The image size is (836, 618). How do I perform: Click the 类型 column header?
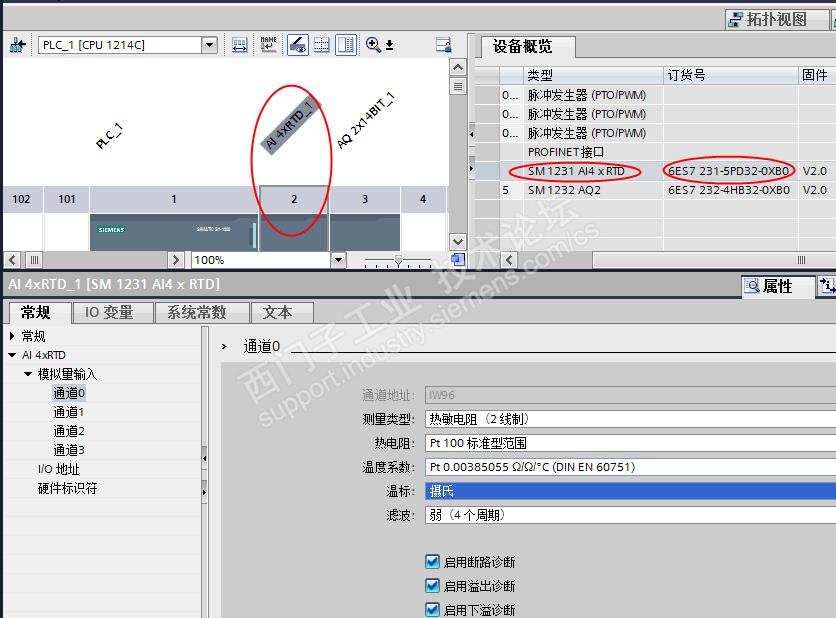(x=593, y=75)
